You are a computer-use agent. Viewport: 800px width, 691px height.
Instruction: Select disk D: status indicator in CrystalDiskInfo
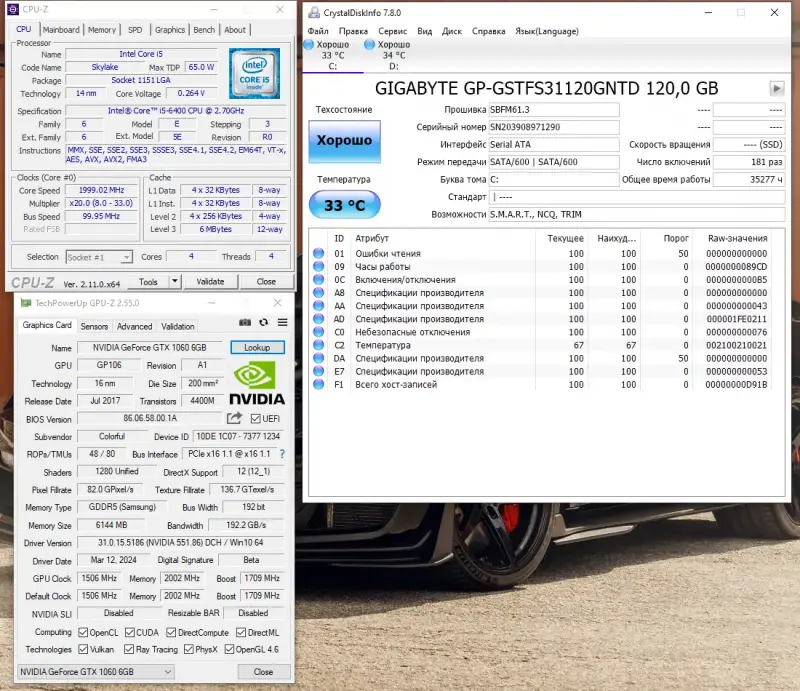pos(369,45)
